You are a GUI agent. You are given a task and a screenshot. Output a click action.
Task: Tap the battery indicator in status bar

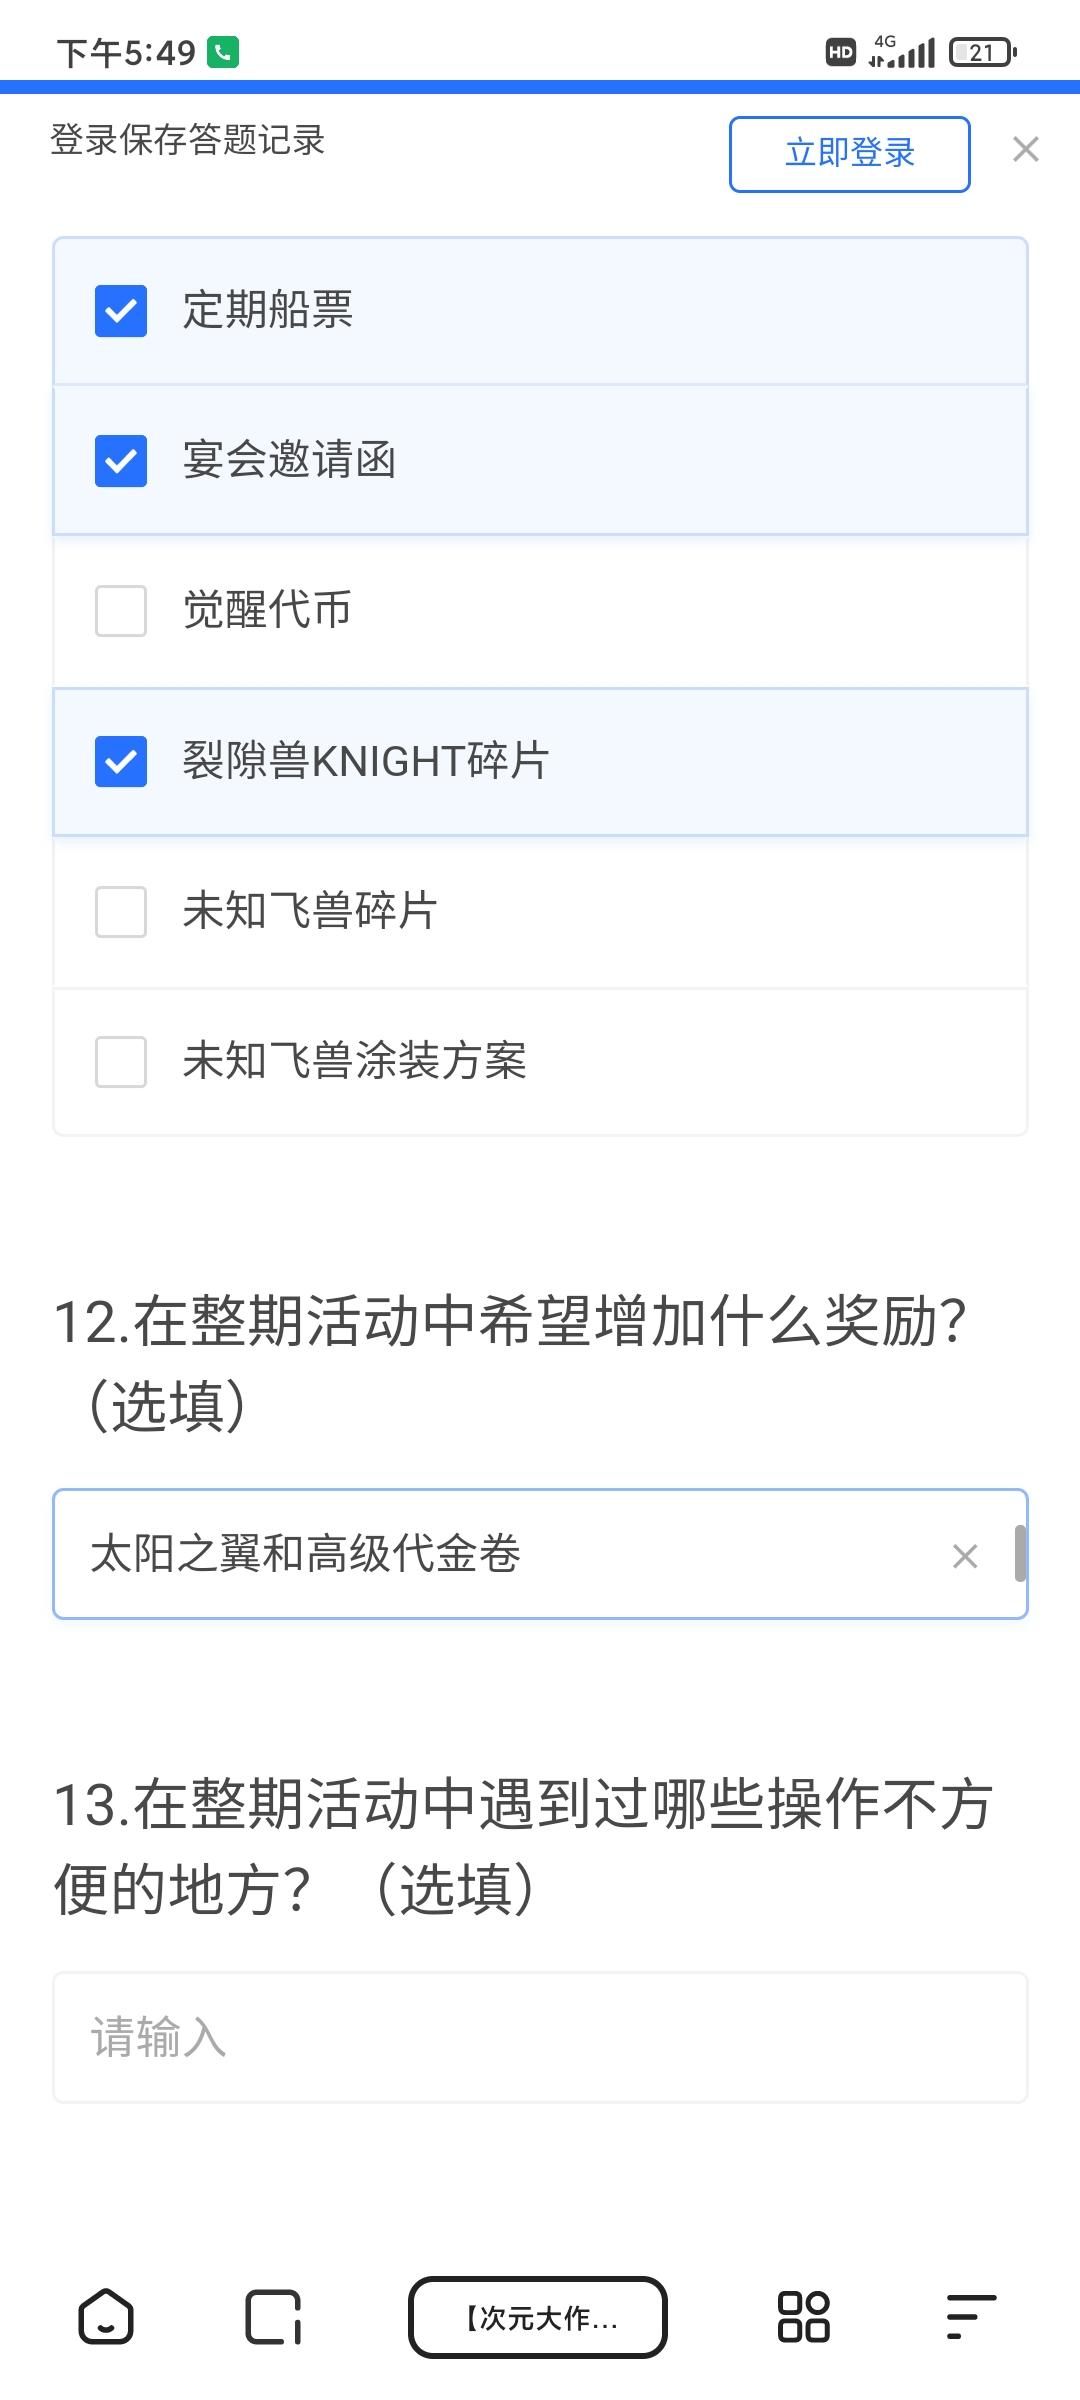(983, 52)
